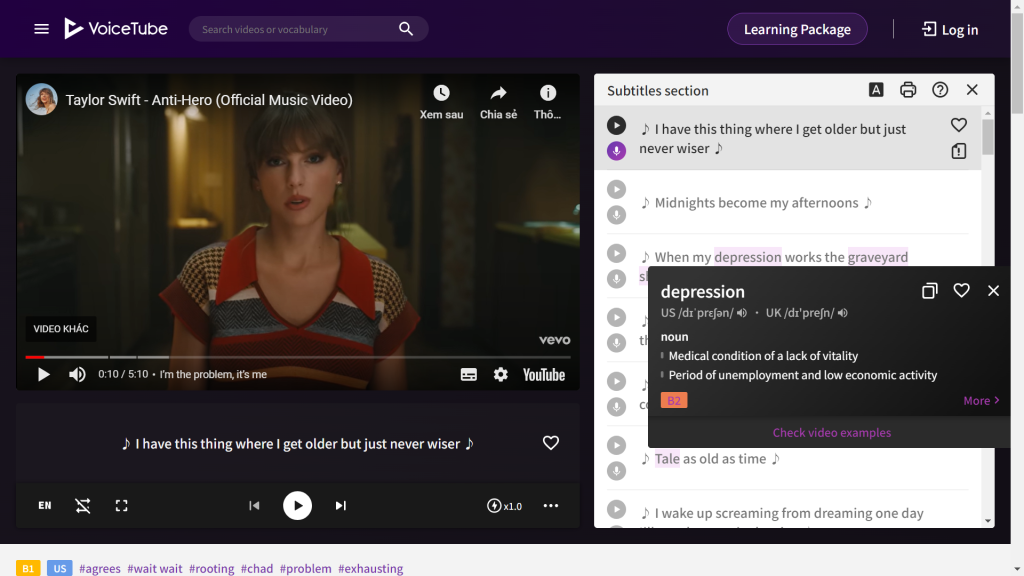Play the 'Tale as old as time' line

tap(616, 445)
